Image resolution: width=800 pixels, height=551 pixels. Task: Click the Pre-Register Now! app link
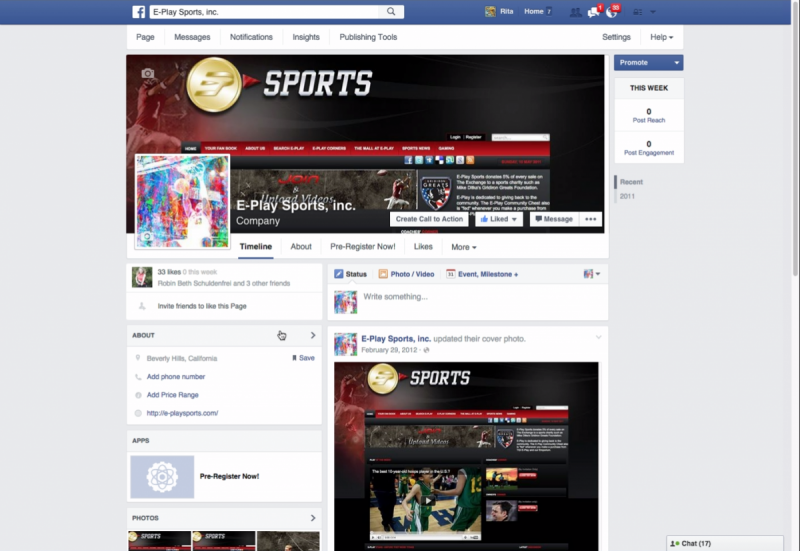pos(229,477)
